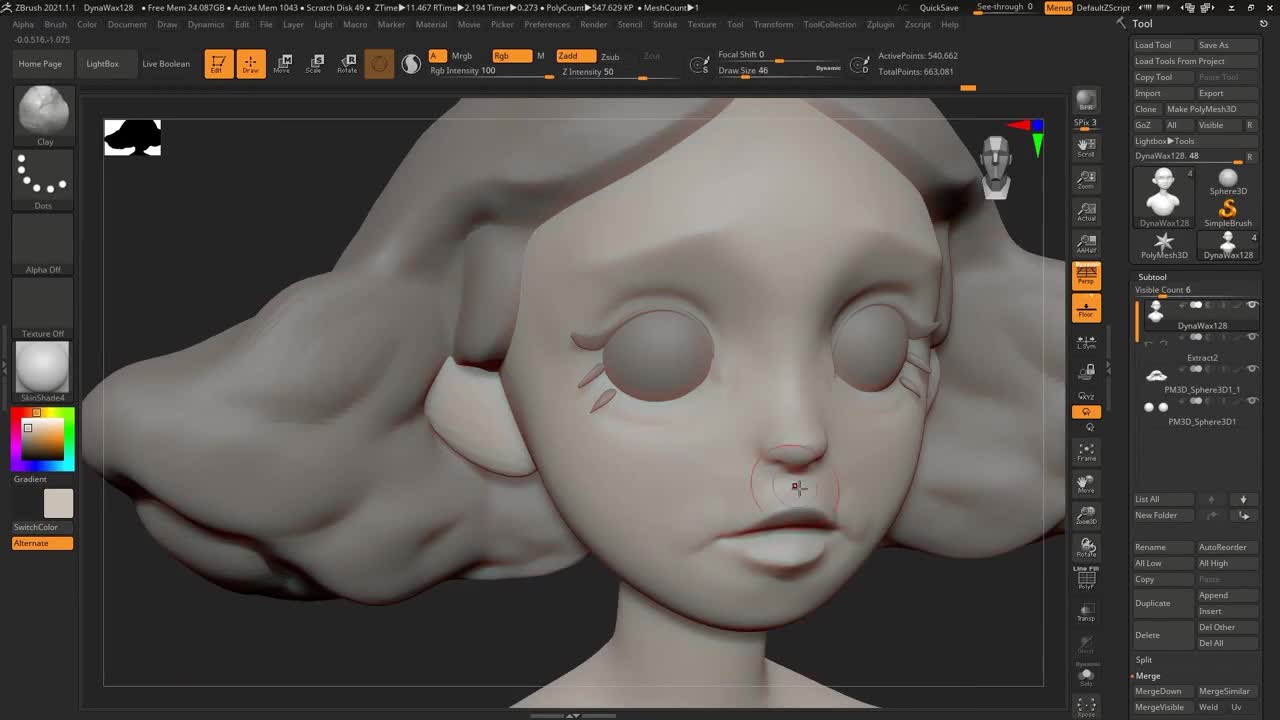This screenshot has height=720, width=1280.
Task: Toggle Perspective (Persp) view
Action: [x=1086, y=276]
